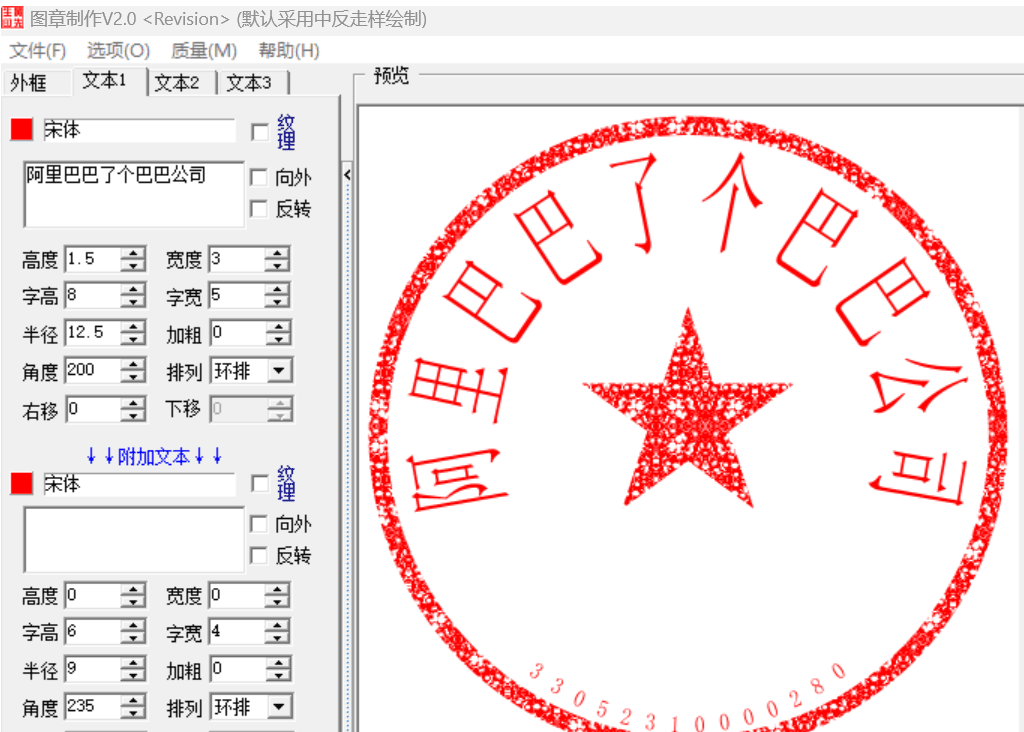Increase the main text 角度 stepper

point(133,364)
